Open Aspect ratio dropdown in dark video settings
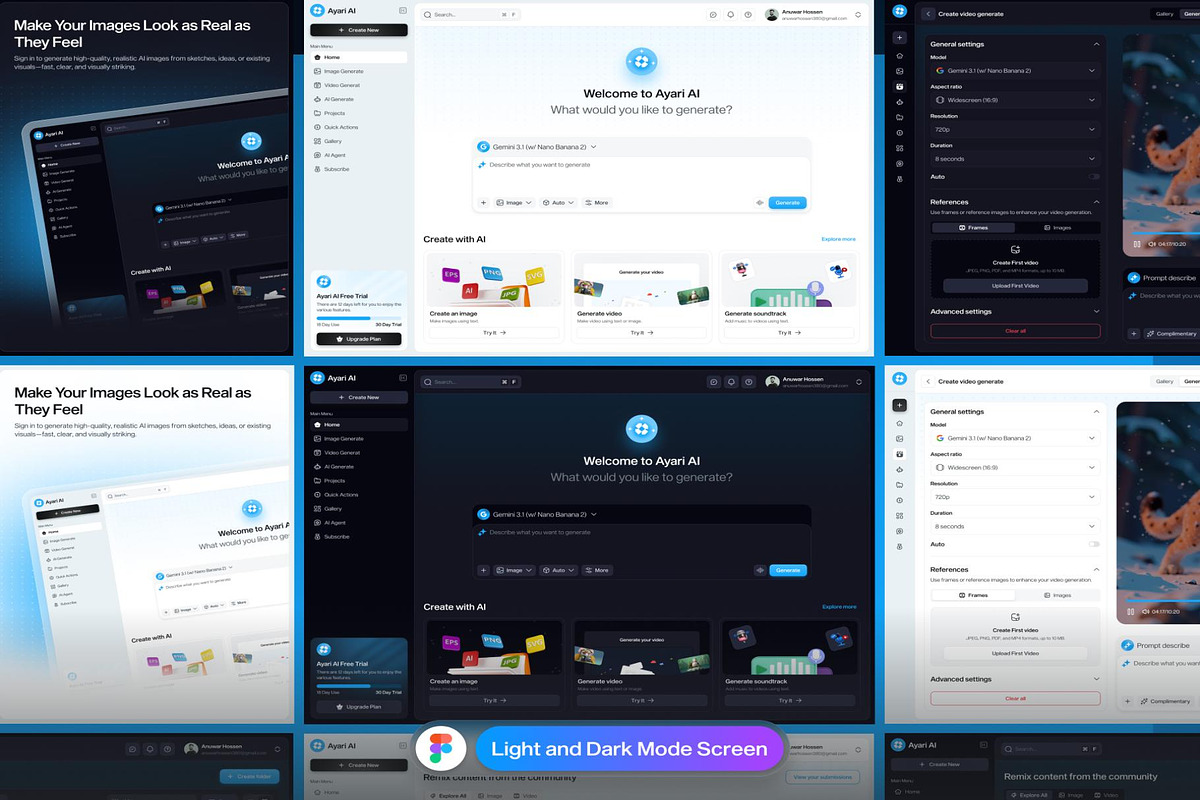This screenshot has width=1200, height=800. [x=1015, y=100]
